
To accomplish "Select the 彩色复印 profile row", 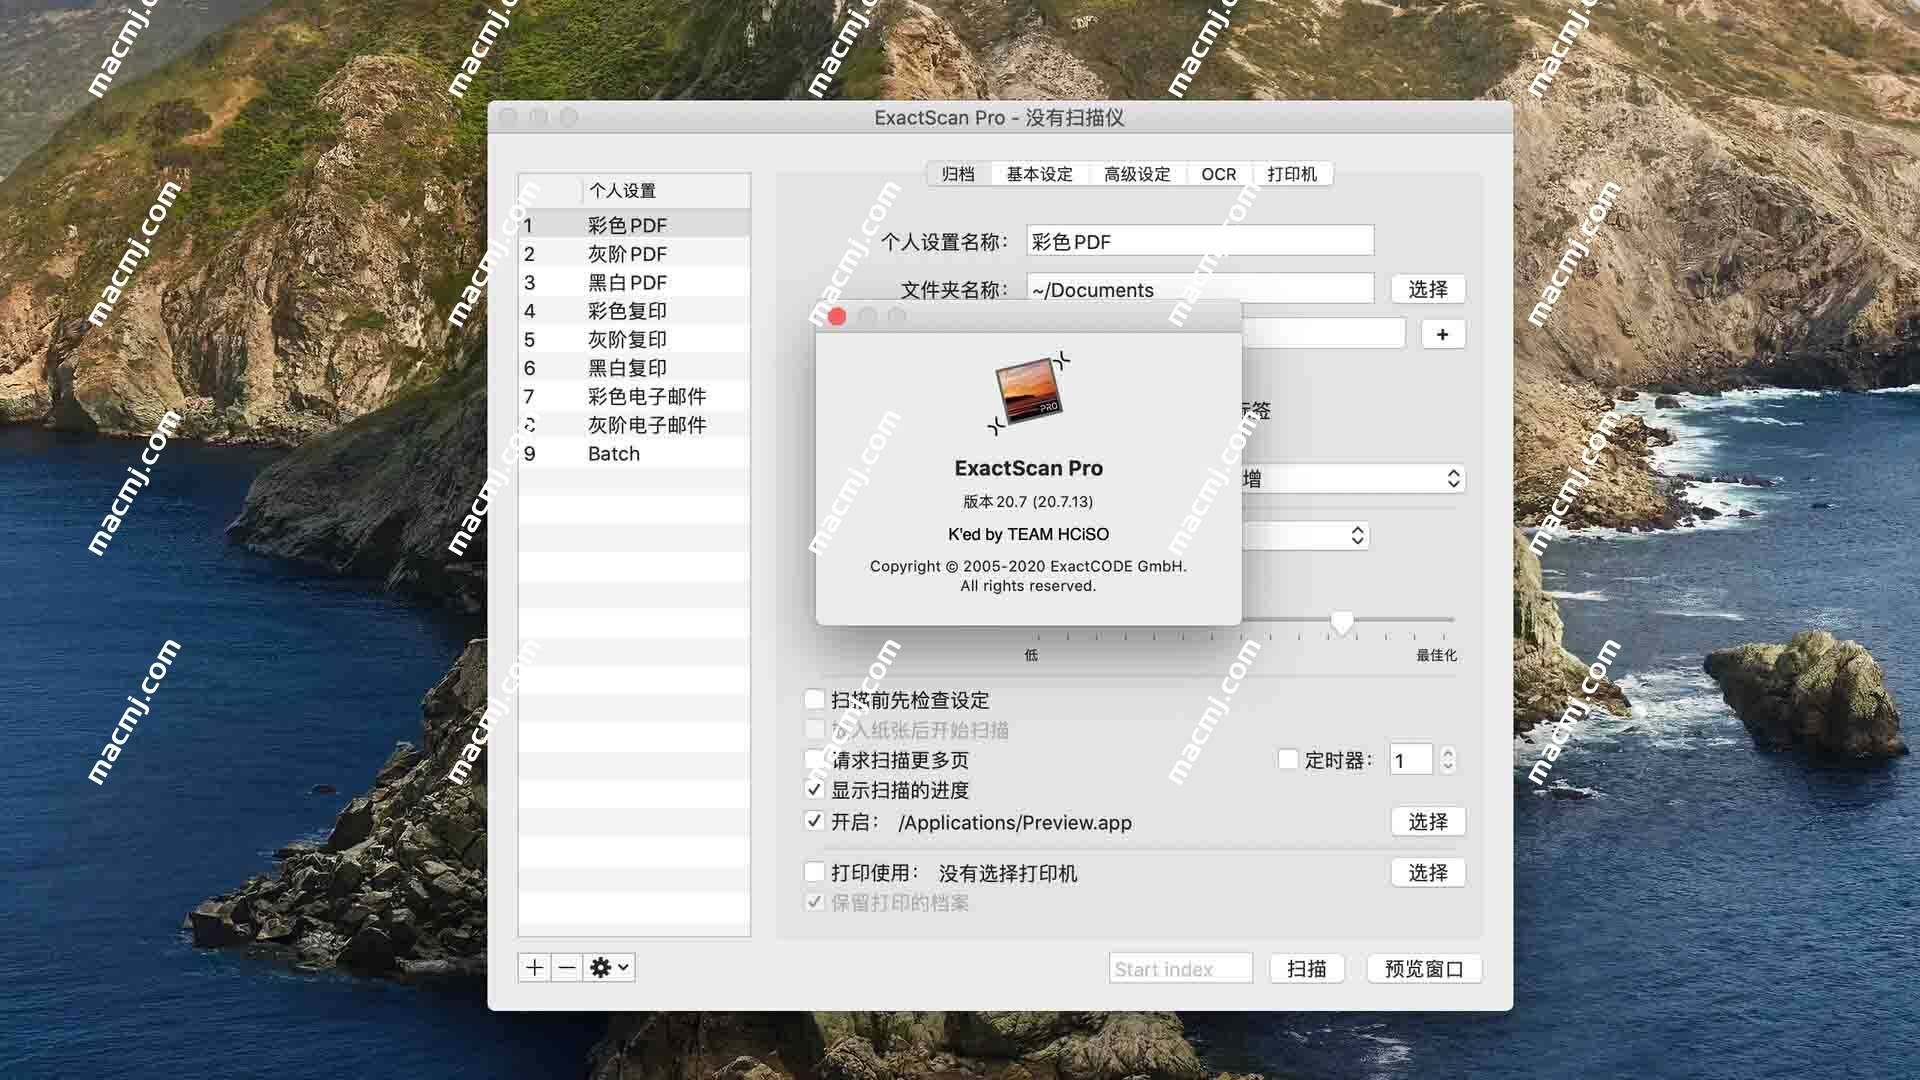I will pyautogui.click(x=634, y=311).
